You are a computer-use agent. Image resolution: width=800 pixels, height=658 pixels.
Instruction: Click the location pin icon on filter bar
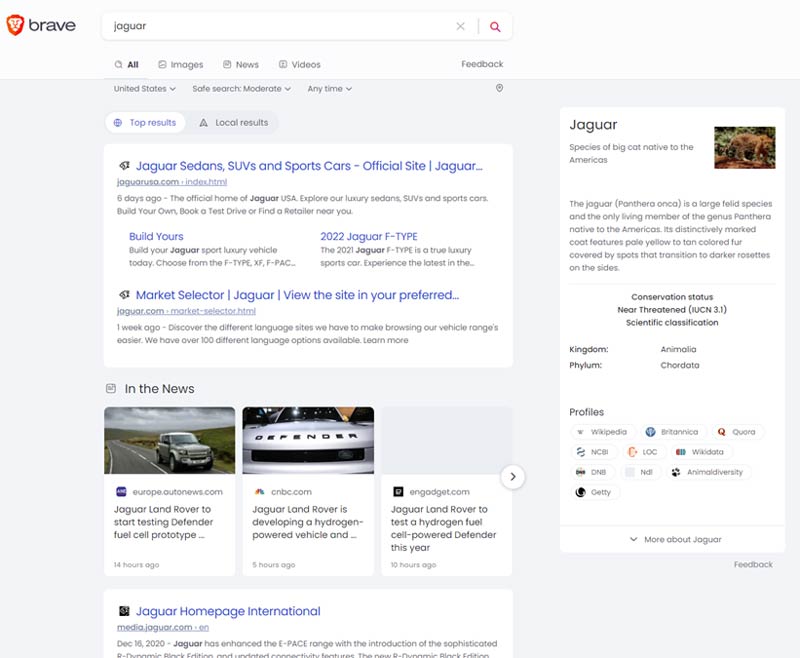tap(500, 88)
